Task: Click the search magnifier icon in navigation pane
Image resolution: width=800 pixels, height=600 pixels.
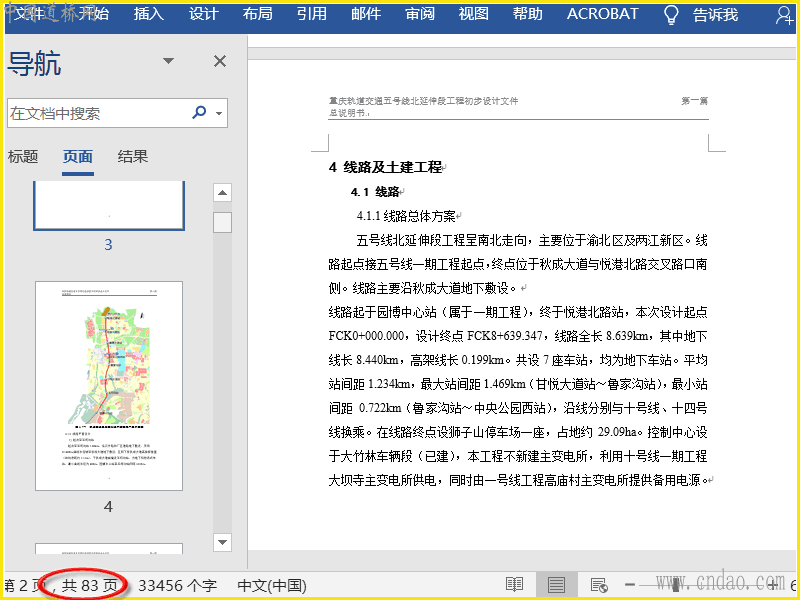Action: pos(199,113)
